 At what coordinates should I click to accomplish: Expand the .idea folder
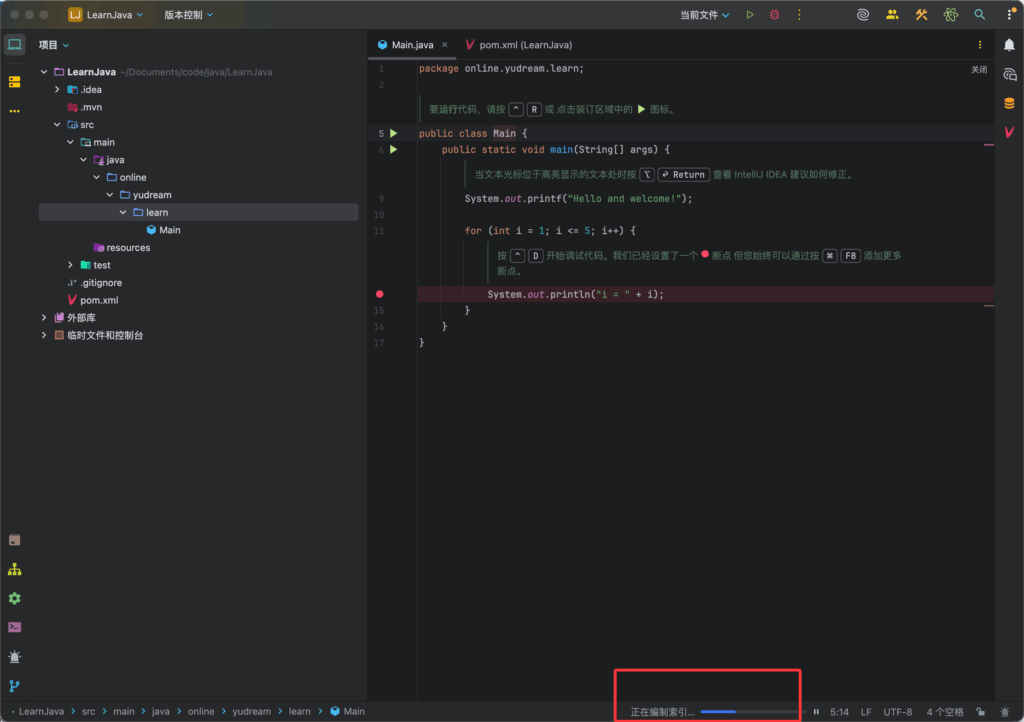(57, 90)
